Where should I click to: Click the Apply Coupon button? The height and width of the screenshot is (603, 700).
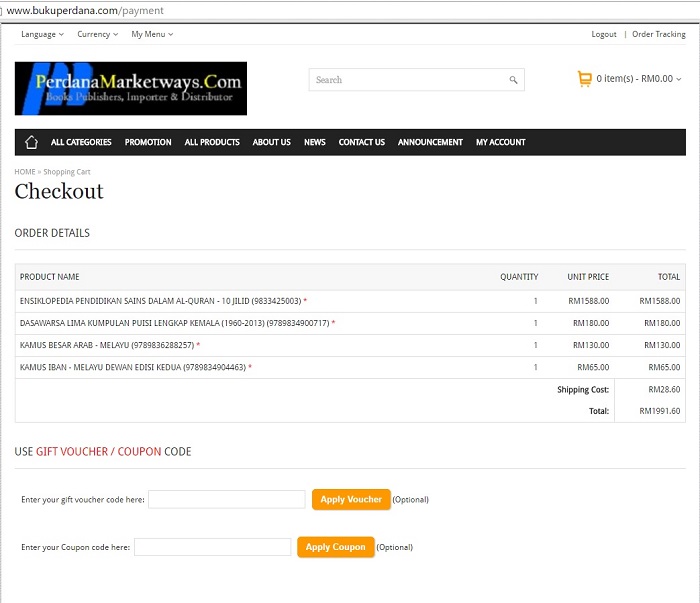pos(336,547)
